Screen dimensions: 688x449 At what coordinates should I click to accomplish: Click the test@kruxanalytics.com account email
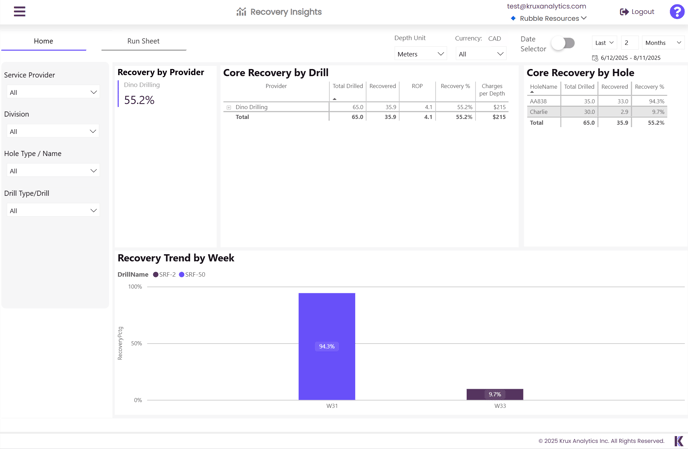[546, 6]
